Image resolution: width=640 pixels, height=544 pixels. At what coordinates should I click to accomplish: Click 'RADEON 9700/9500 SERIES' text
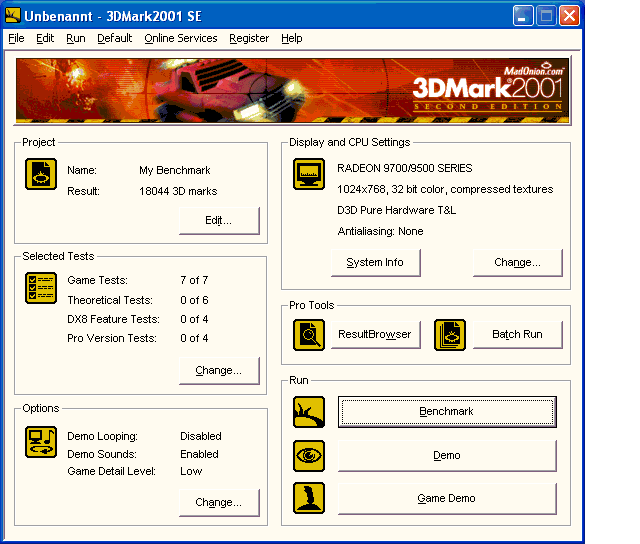click(x=404, y=168)
